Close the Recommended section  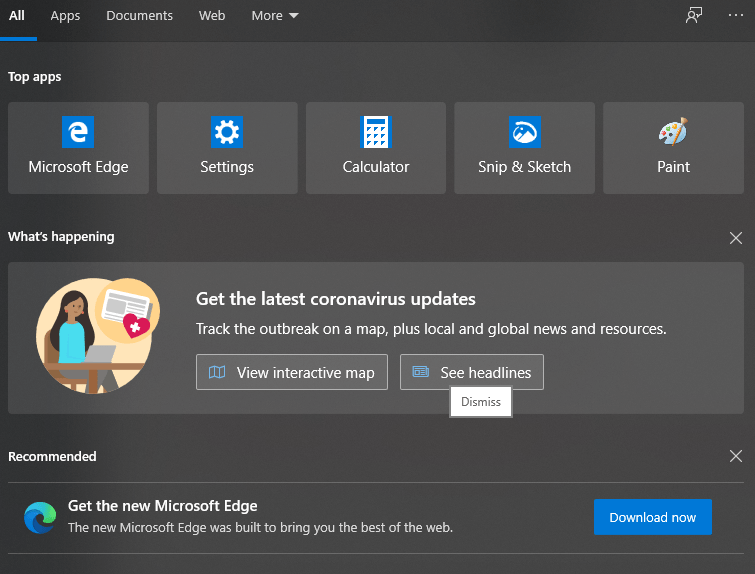coord(736,457)
